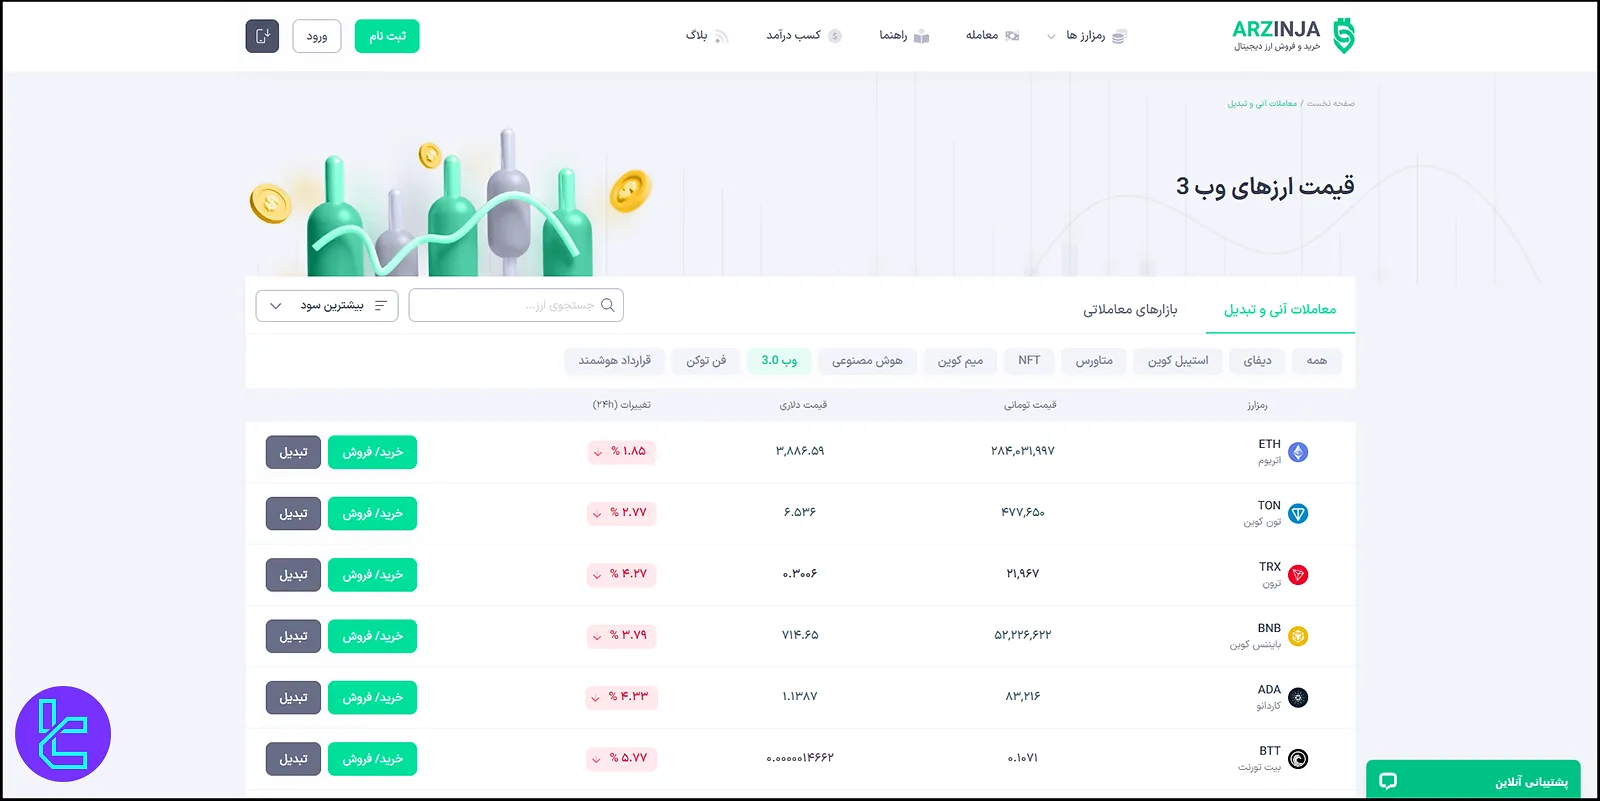Select the دیفای category filter

[x=1257, y=361]
